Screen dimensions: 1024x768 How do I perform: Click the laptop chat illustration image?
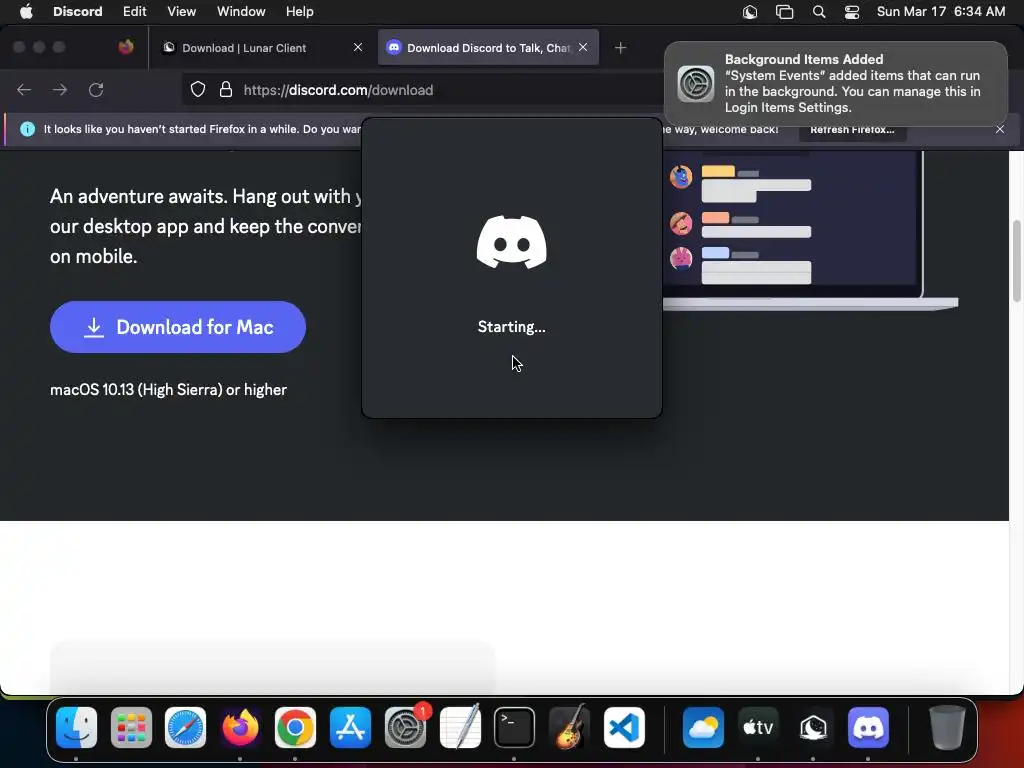(x=810, y=230)
